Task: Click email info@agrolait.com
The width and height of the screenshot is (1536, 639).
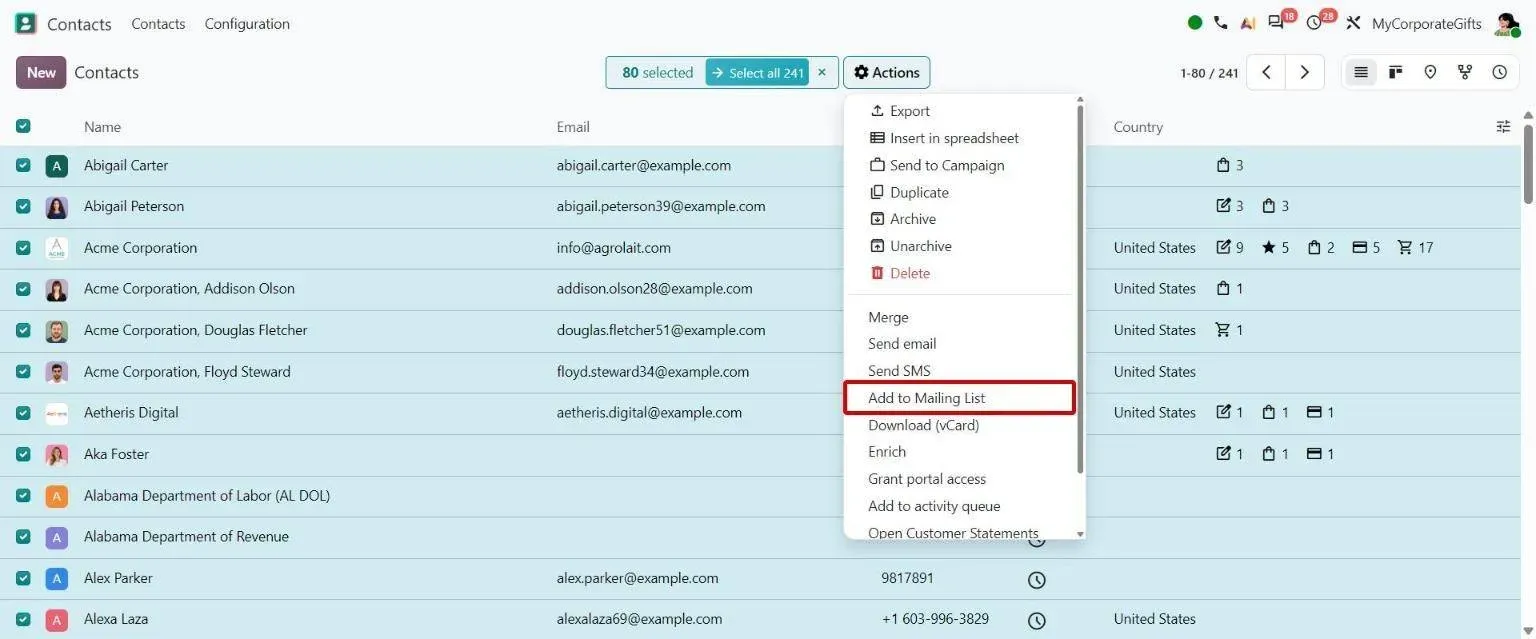Action: click(x=614, y=247)
